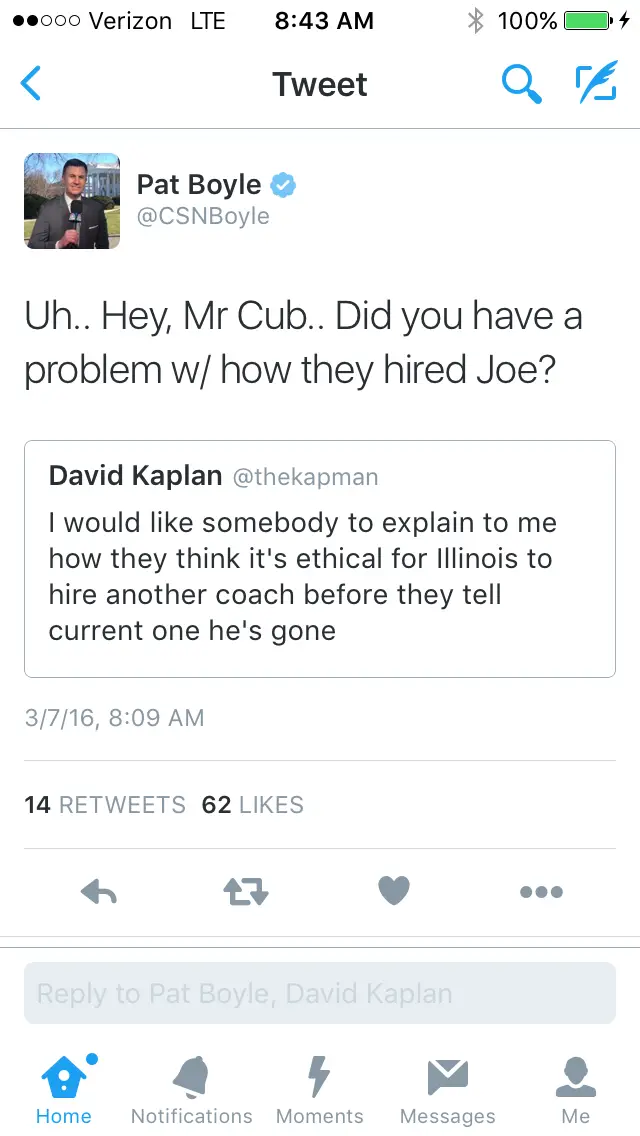This screenshot has width=640, height=1136.
Task: Like the tweet with heart icon
Action: [393, 891]
